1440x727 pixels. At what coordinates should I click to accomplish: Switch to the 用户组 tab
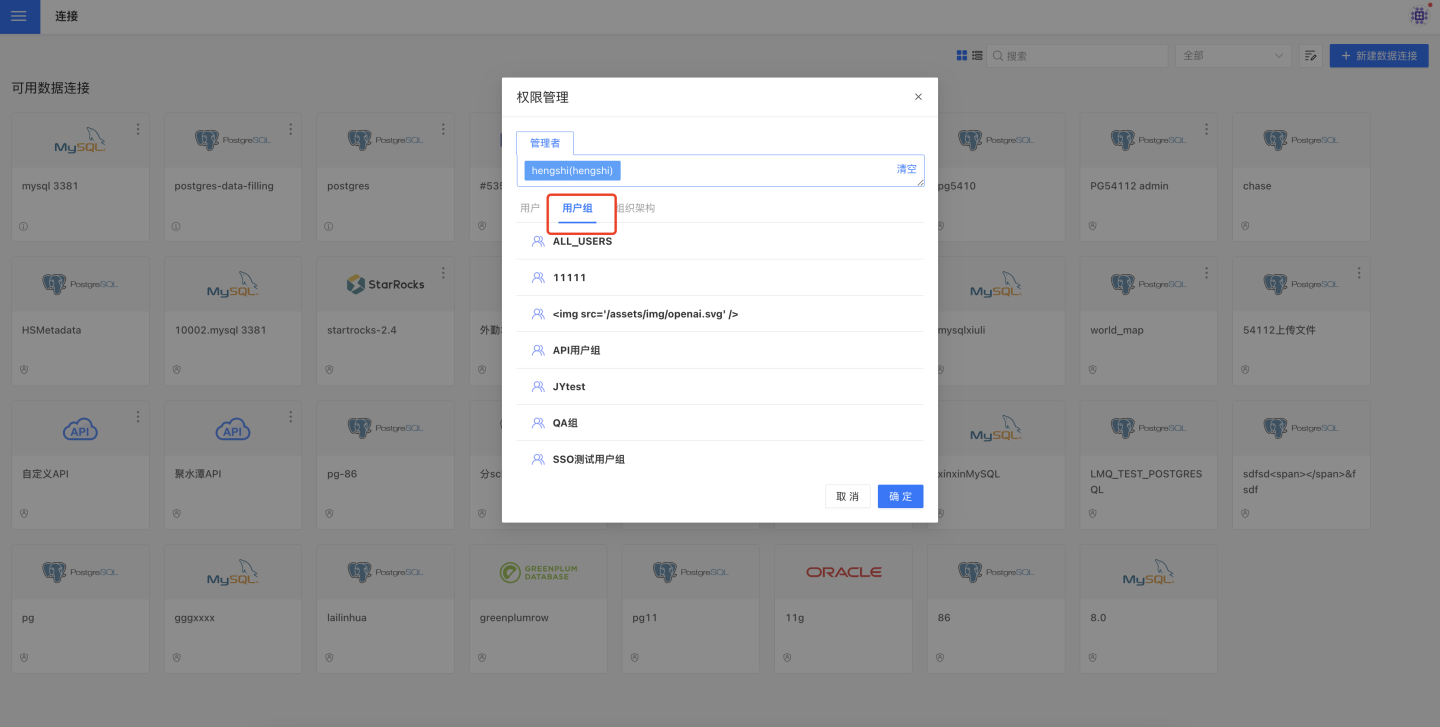pos(577,208)
